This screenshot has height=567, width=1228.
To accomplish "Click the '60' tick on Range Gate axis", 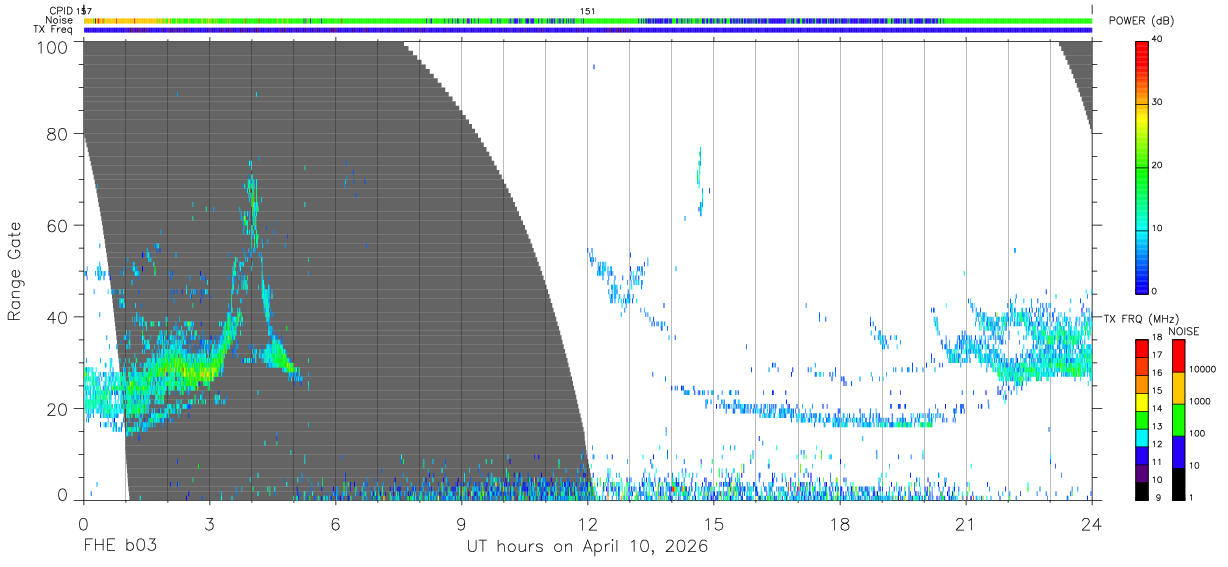I will click(x=59, y=225).
